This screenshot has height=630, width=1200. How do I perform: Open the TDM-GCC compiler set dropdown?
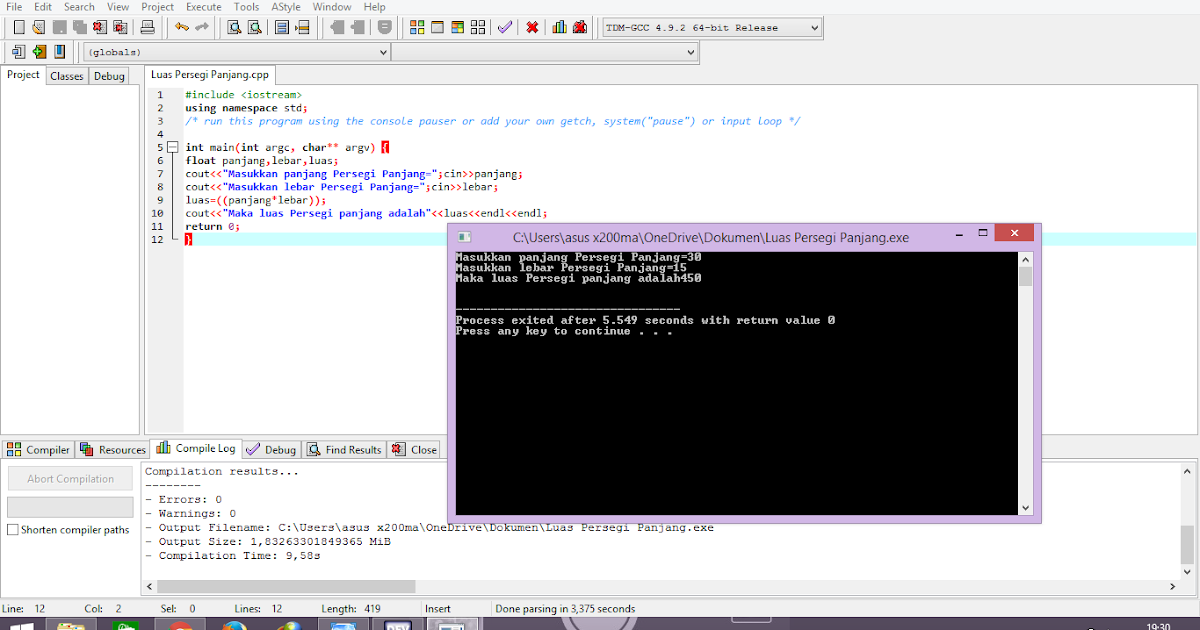pyautogui.click(x=815, y=27)
